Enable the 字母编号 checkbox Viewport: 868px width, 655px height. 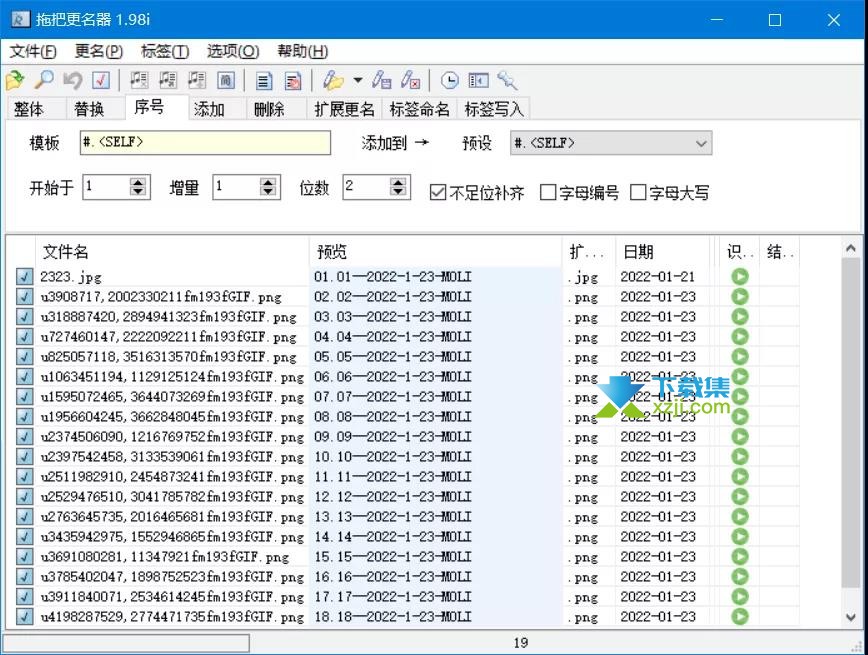click(x=547, y=192)
